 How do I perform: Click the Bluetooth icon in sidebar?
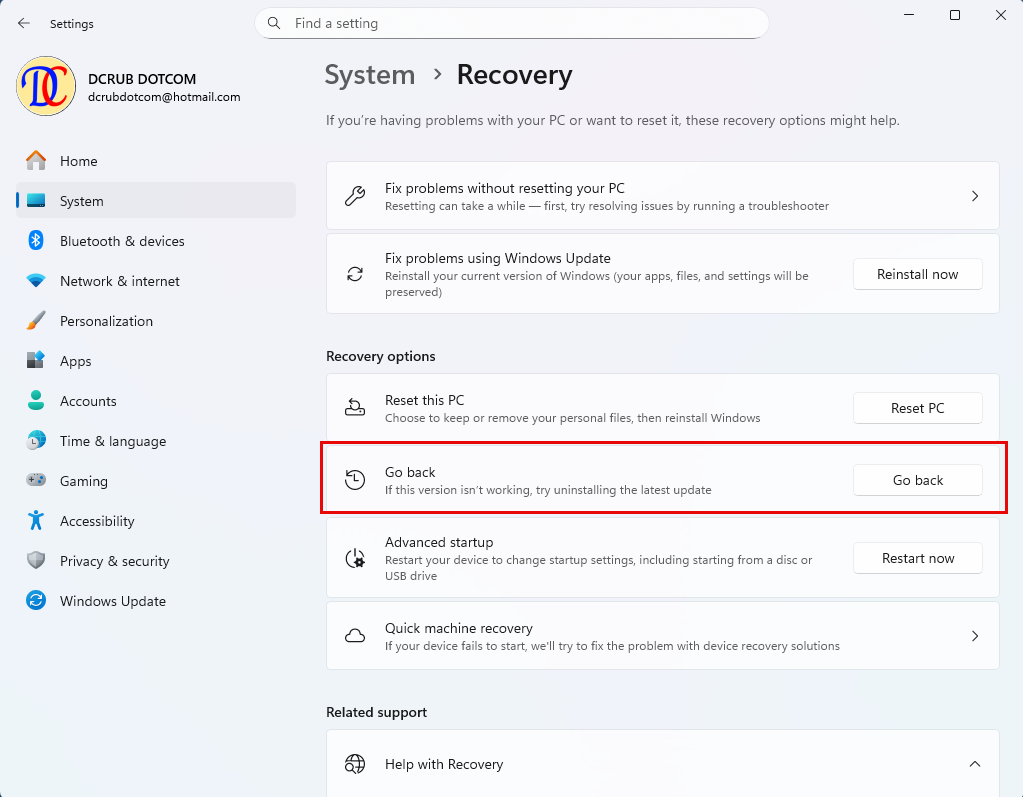pos(36,241)
